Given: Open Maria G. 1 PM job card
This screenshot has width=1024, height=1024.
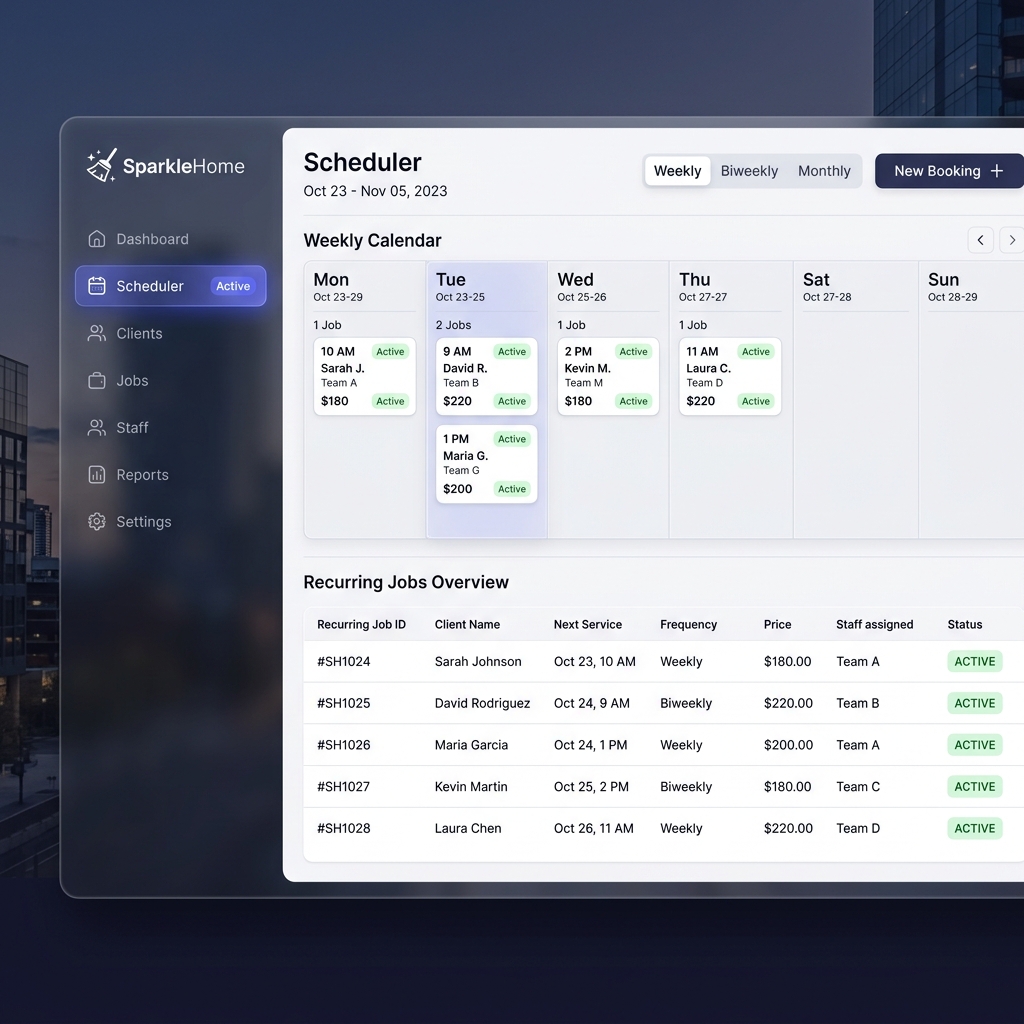Looking at the screenshot, I should coord(487,464).
